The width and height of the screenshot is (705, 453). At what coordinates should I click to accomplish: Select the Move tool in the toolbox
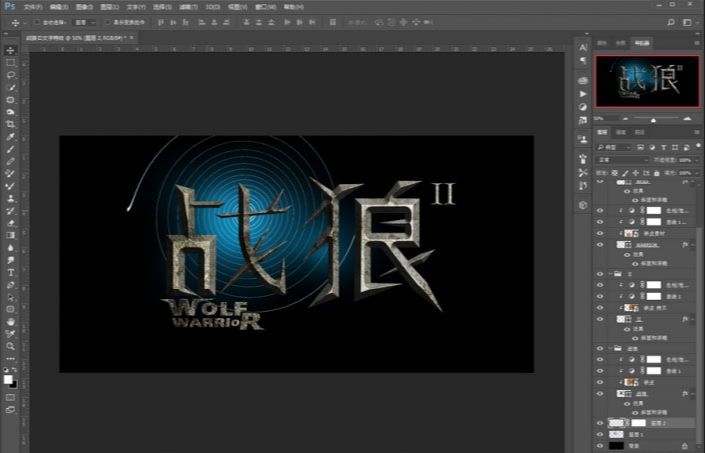pyautogui.click(x=10, y=50)
